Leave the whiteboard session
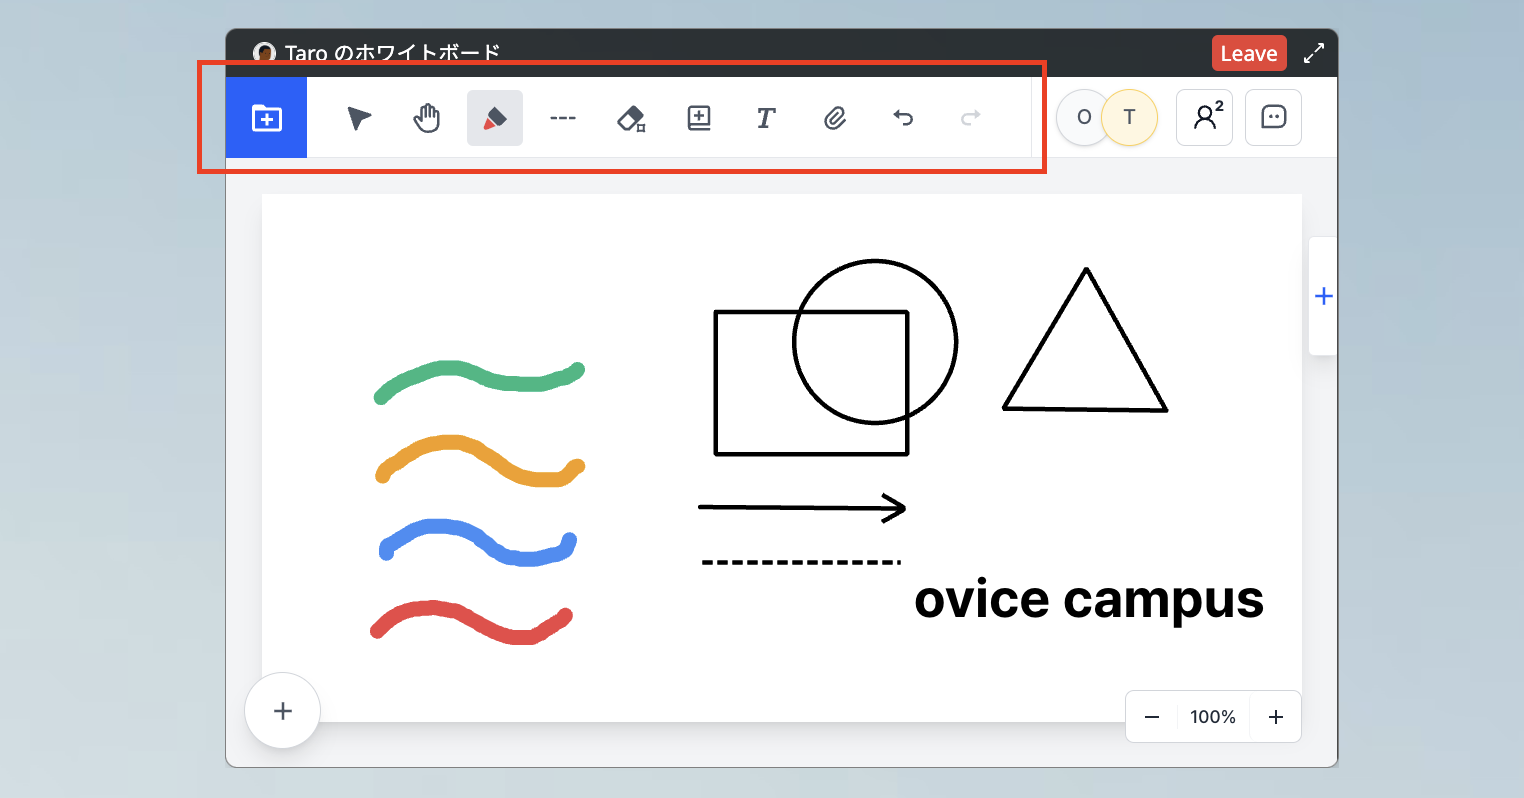Screen dimensions: 1524x798 (x=1249, y=54)
